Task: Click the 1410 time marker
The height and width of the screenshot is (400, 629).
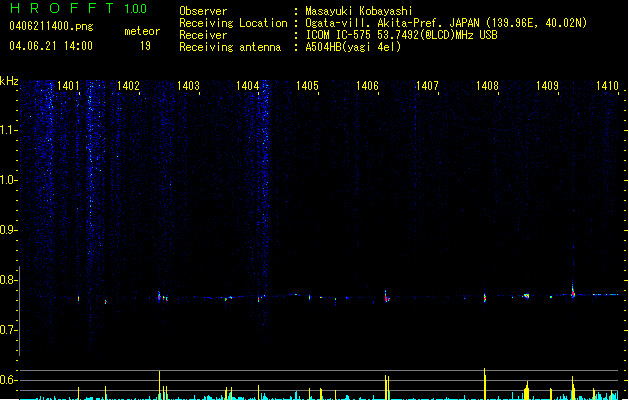Action: point(607,86)
